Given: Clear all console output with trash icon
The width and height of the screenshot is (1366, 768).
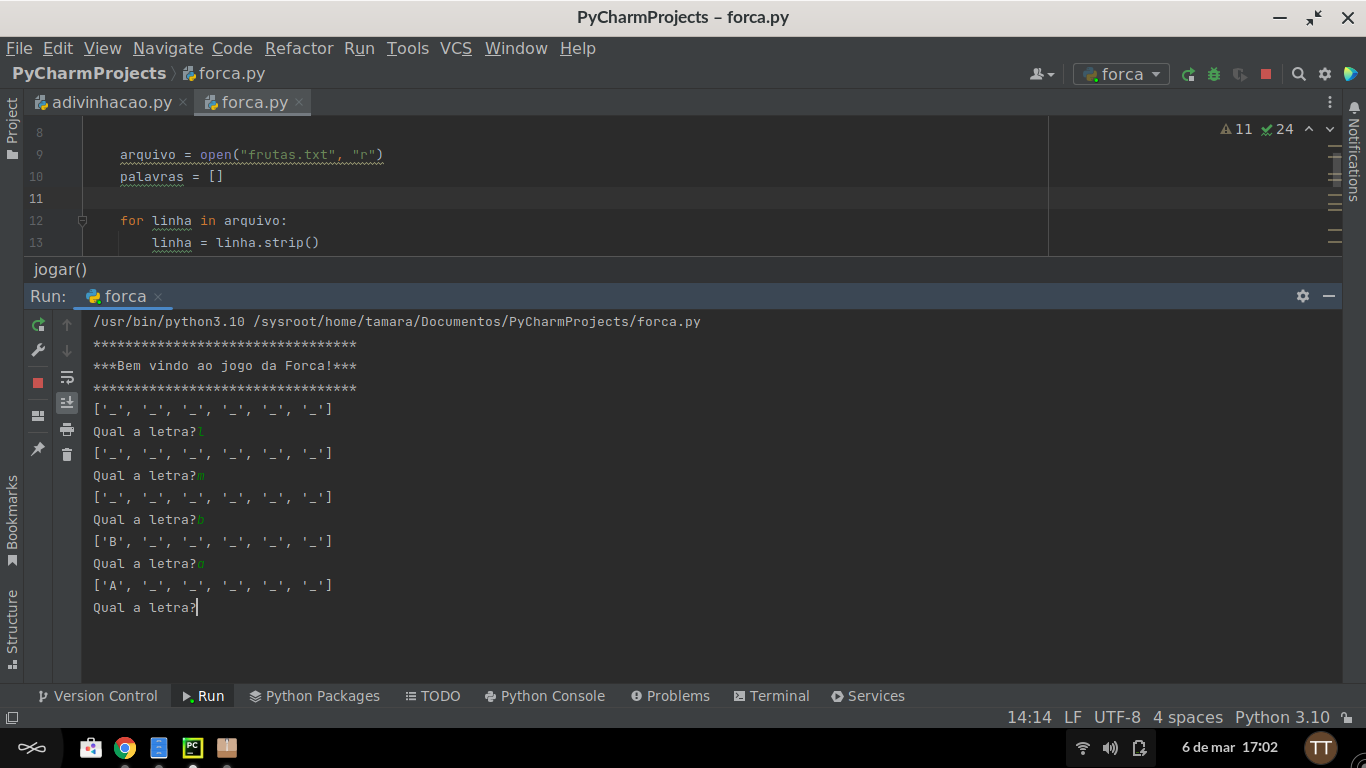Looking at the screenshot, I should click(67, 455).
